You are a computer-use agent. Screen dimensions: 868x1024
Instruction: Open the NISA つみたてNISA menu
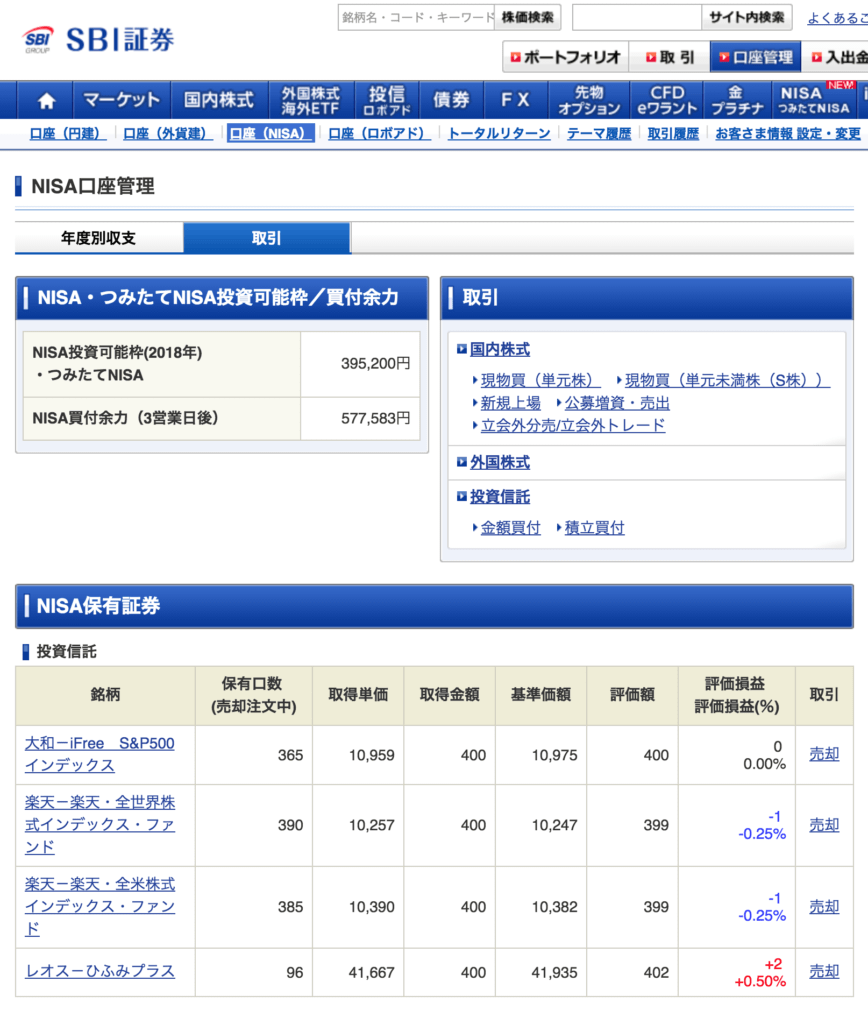tap(814, 101)
